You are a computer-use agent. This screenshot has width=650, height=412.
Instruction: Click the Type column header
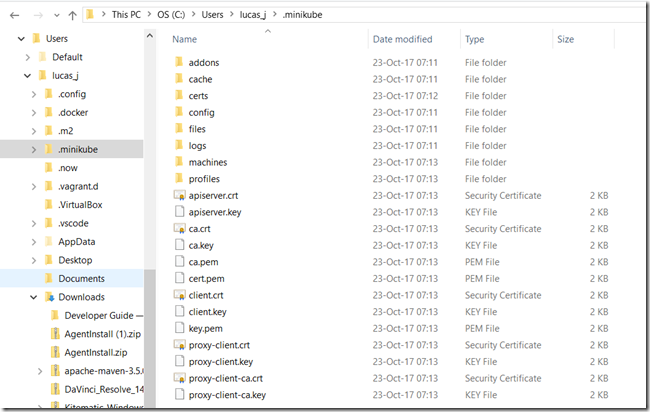(x=475, y=39)
